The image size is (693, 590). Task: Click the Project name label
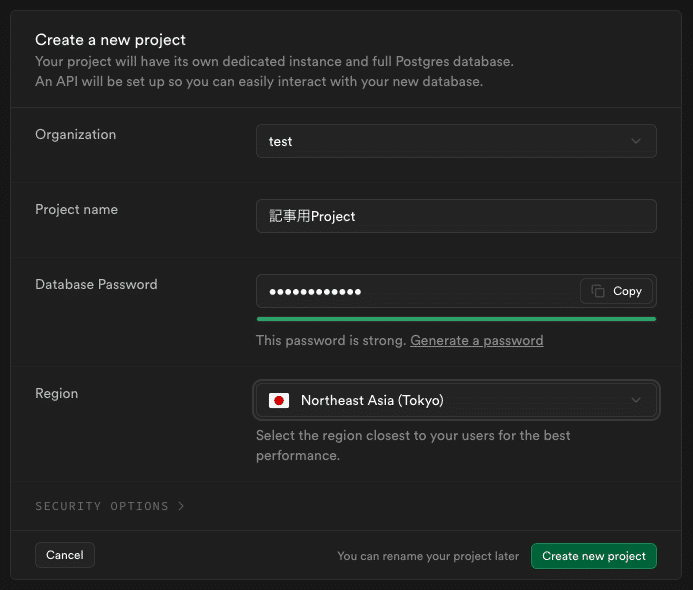[76, 209]
